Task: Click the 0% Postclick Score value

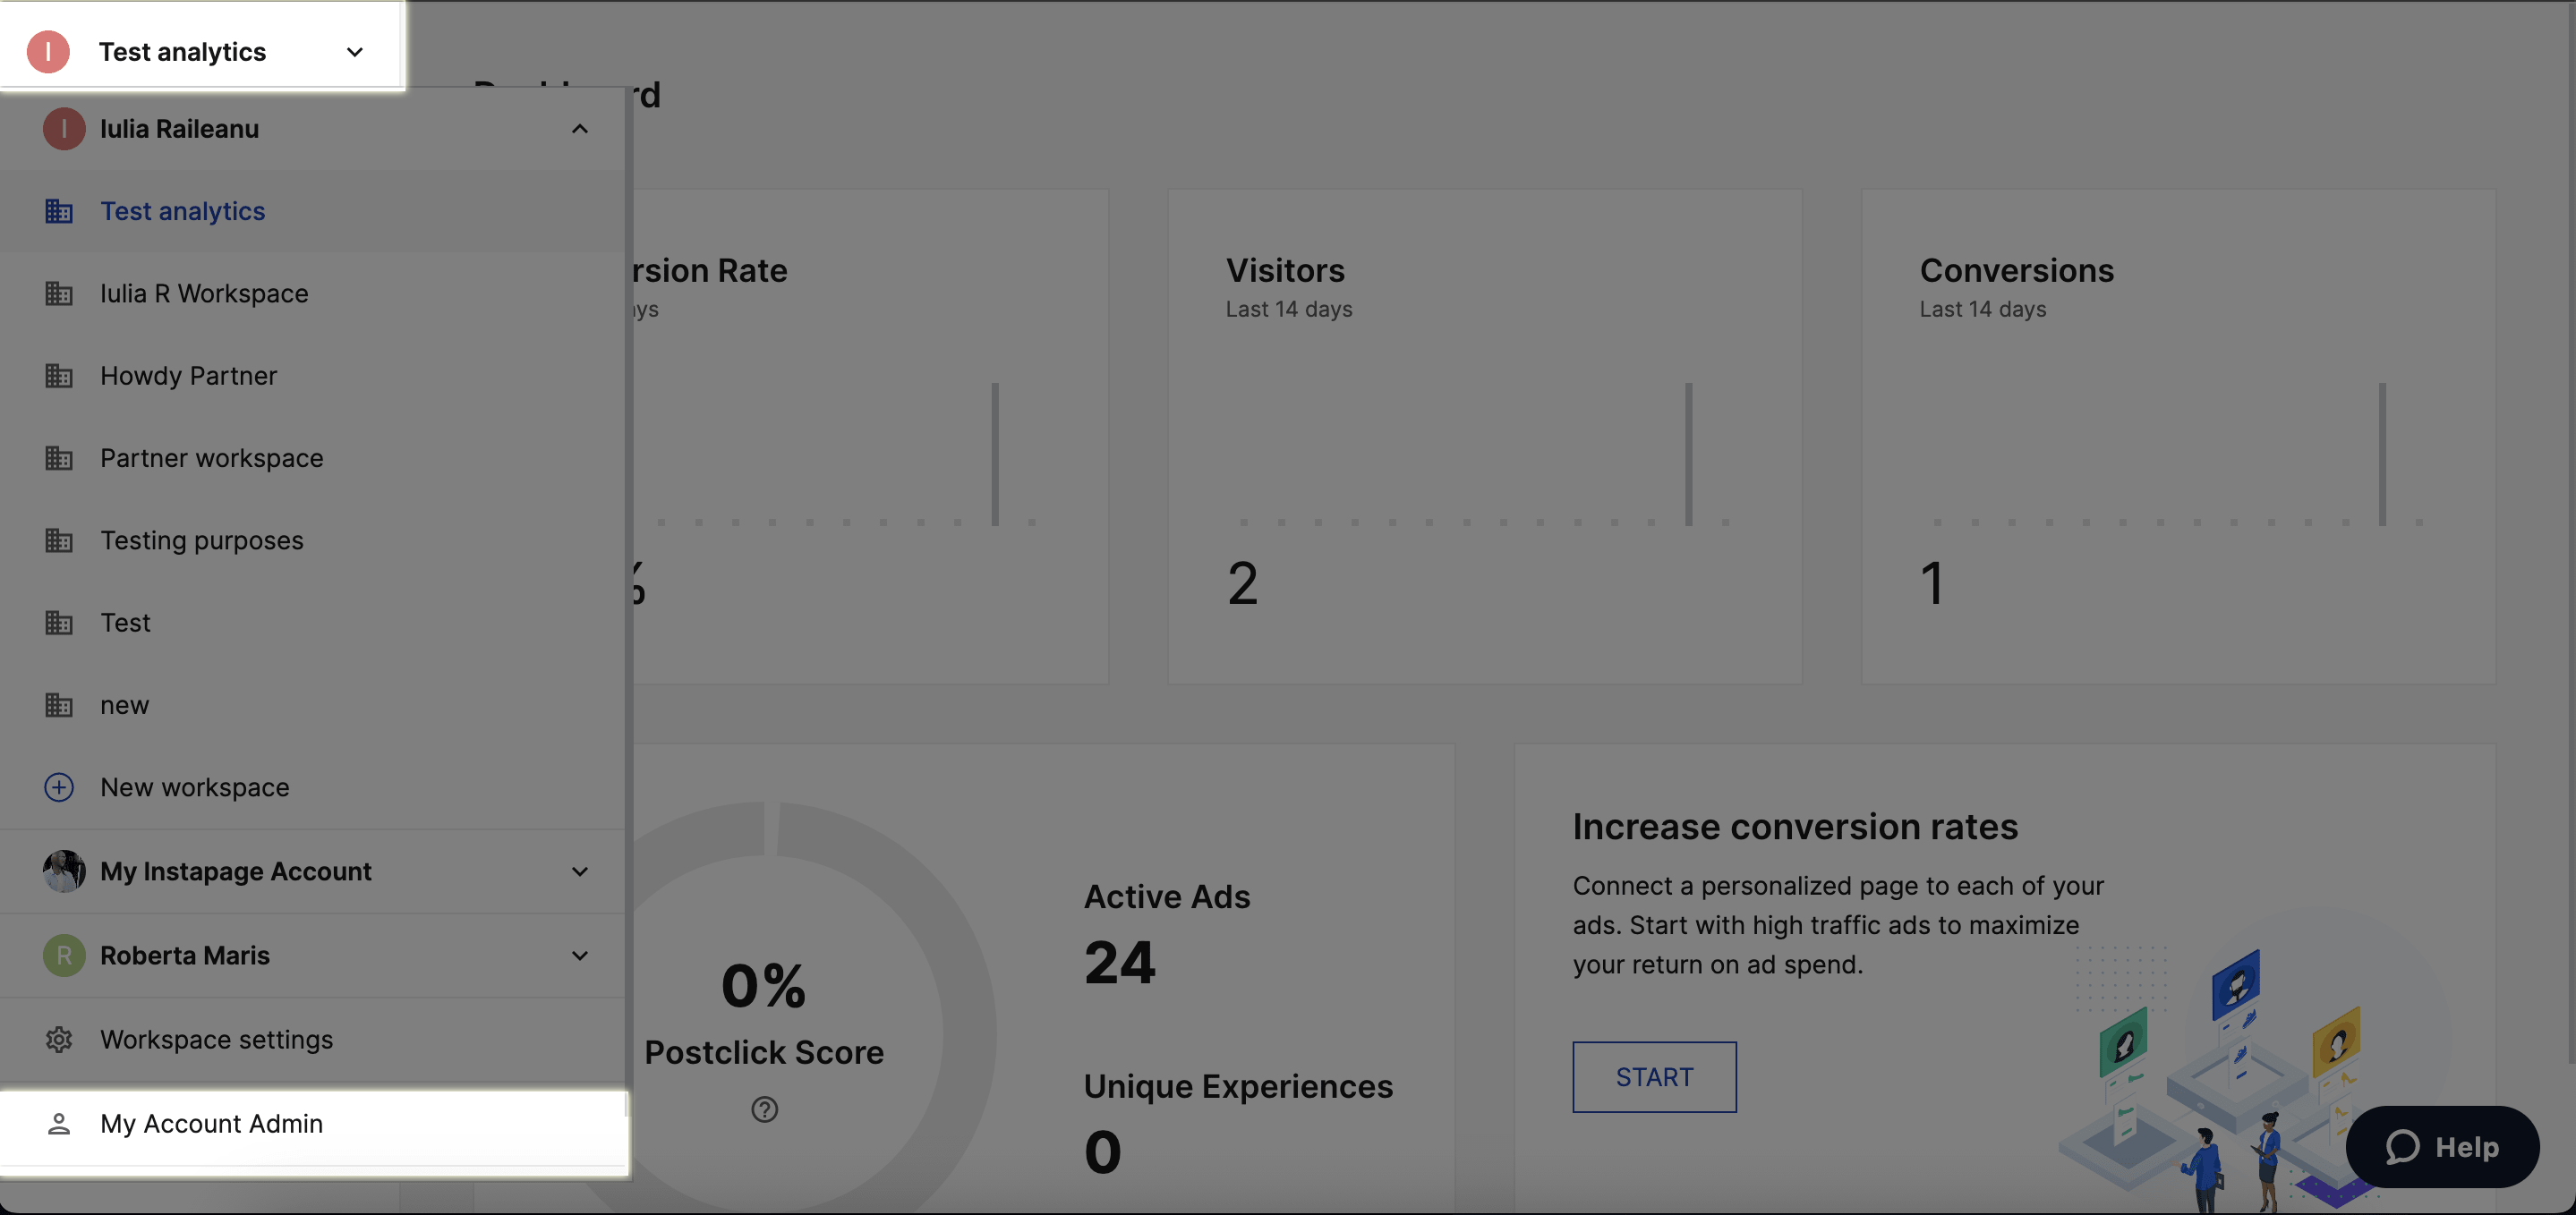Action: click(x=763, y=985)
